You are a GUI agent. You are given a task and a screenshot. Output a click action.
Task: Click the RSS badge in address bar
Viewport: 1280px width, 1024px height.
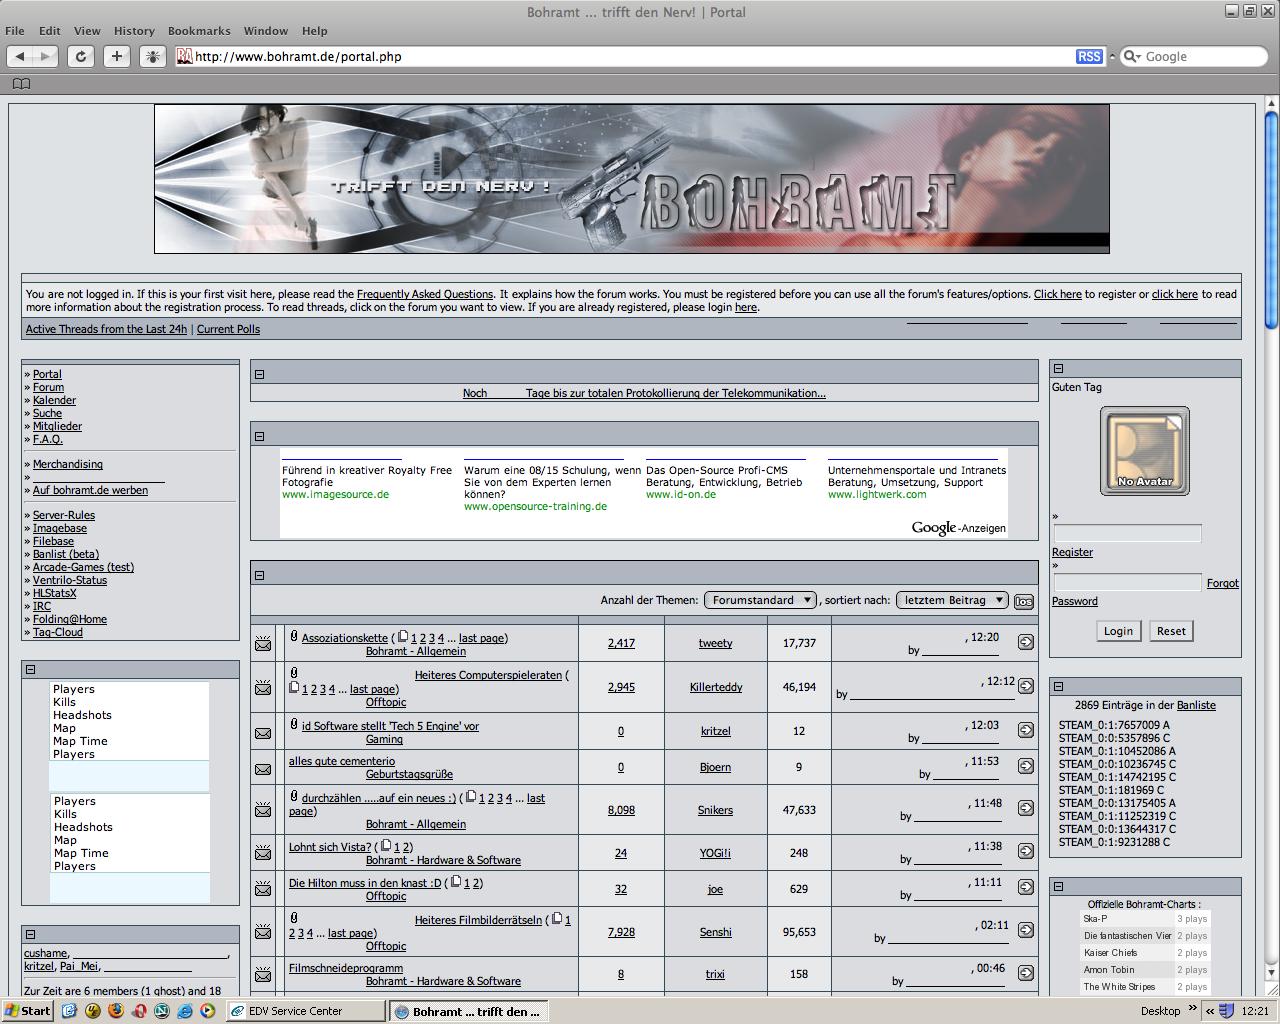click(x=1089, y=57)
